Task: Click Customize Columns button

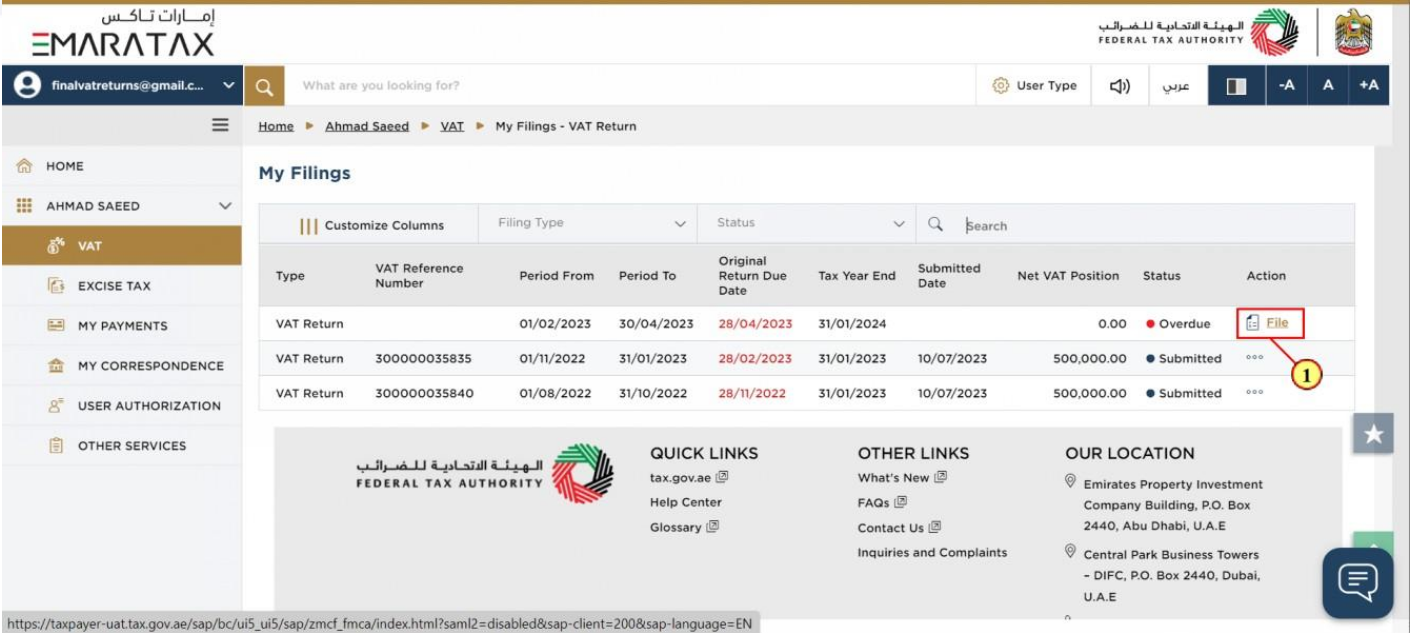Action: pos(371,225)
